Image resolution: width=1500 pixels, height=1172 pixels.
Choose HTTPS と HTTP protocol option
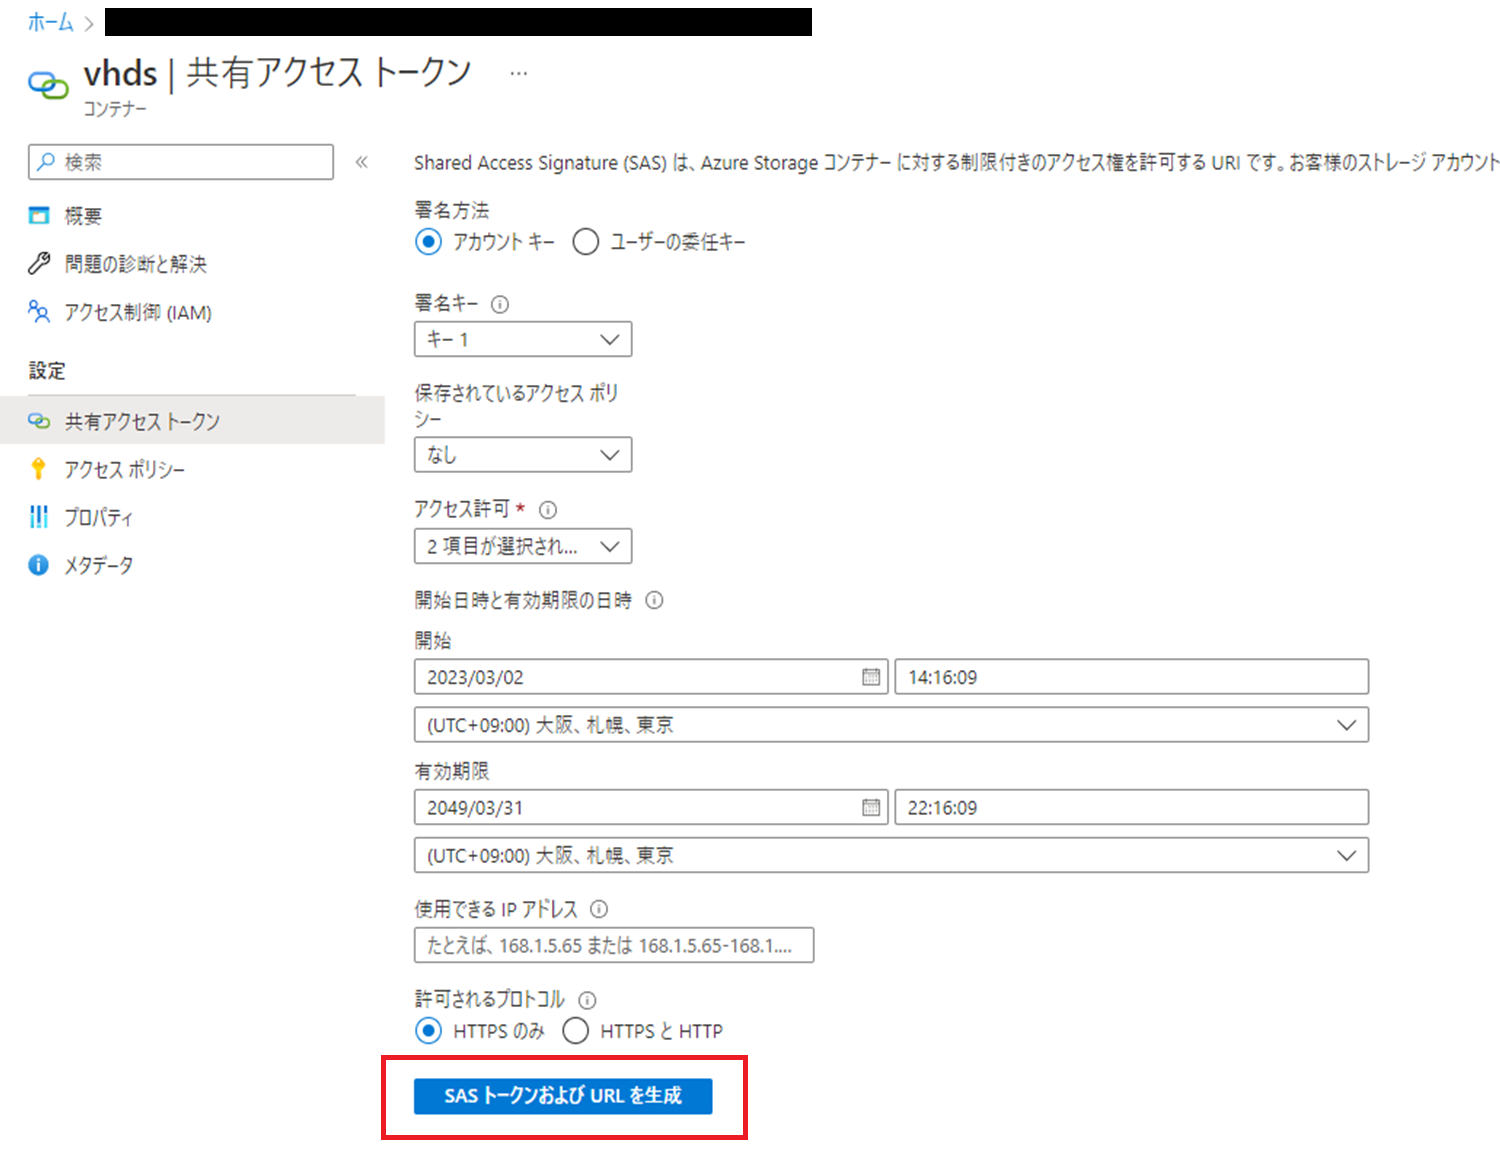tap(576, 1031)
